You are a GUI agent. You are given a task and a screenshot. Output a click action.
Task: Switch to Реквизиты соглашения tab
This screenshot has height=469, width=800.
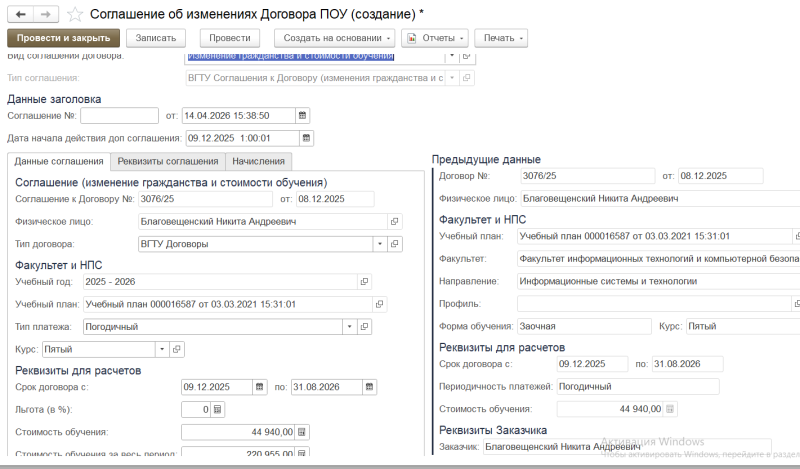[x=168, y=161]
